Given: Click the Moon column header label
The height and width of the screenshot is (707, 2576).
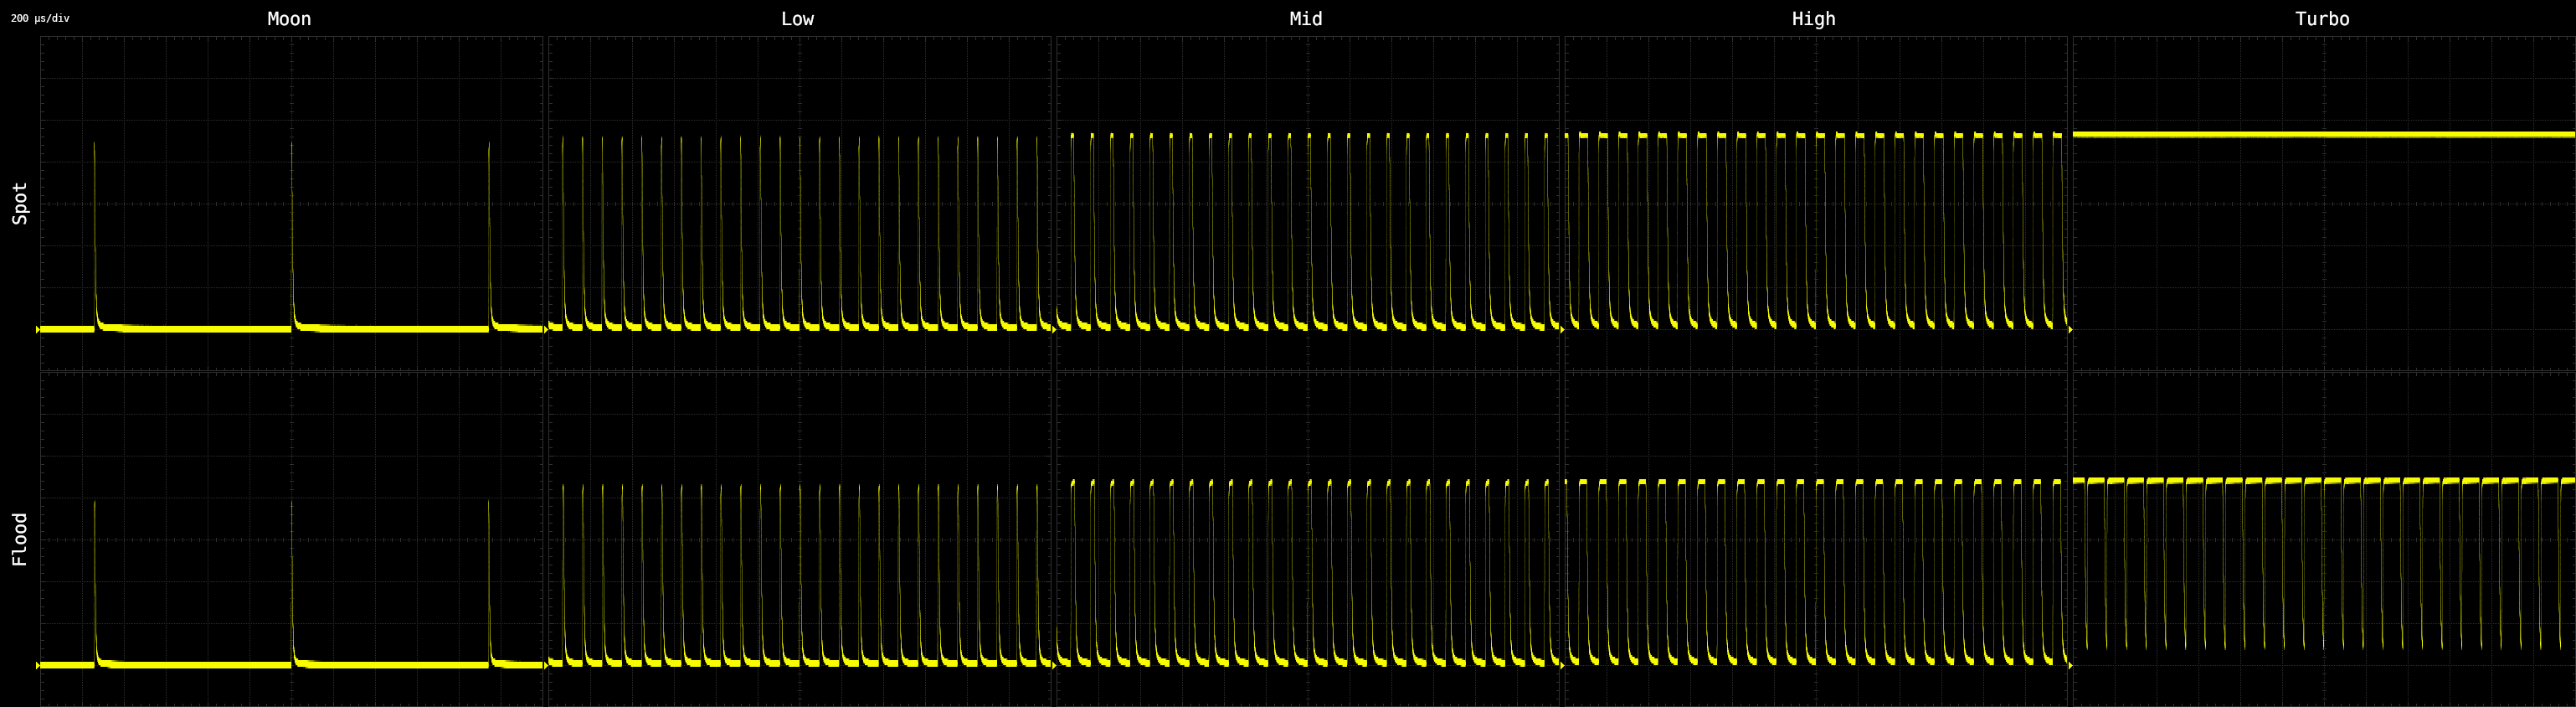Looking at the screenshot, I should (289, 19).
